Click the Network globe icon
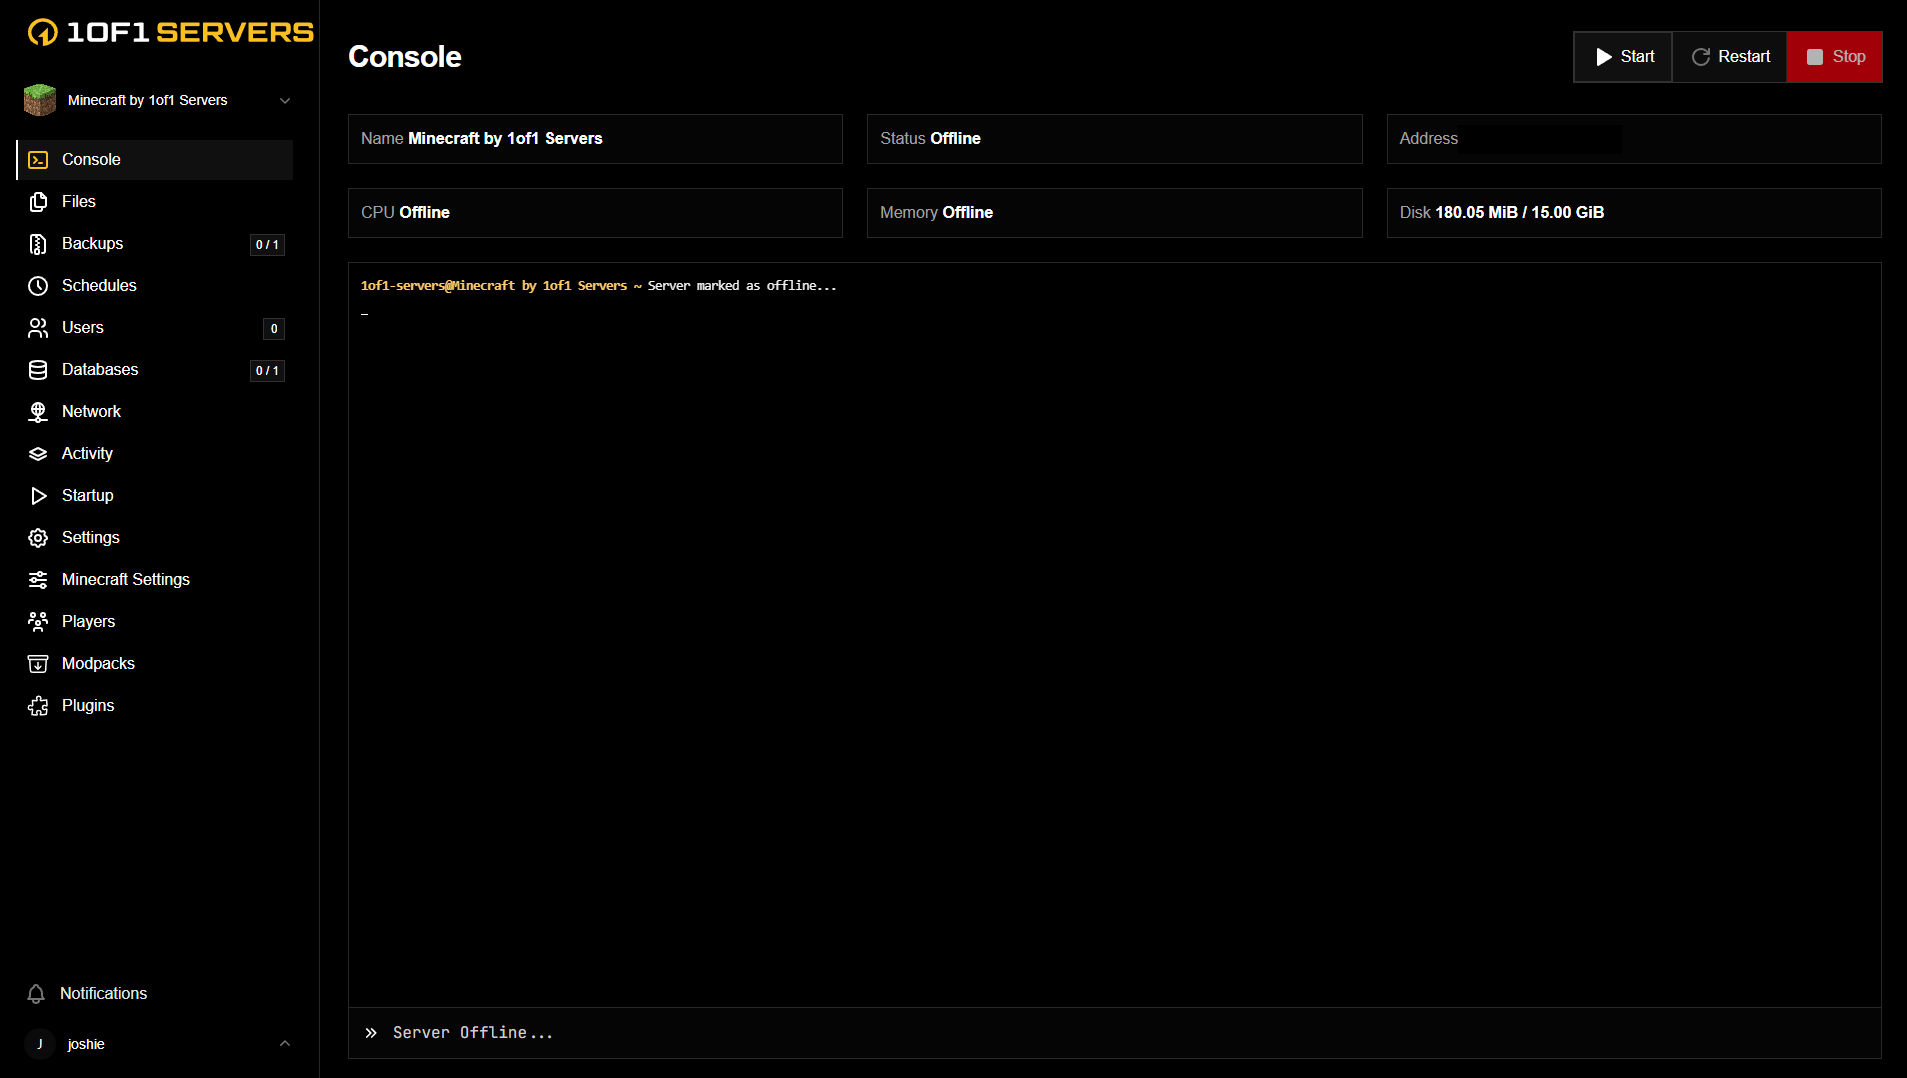1907x1078 pixels. (38, 412)
